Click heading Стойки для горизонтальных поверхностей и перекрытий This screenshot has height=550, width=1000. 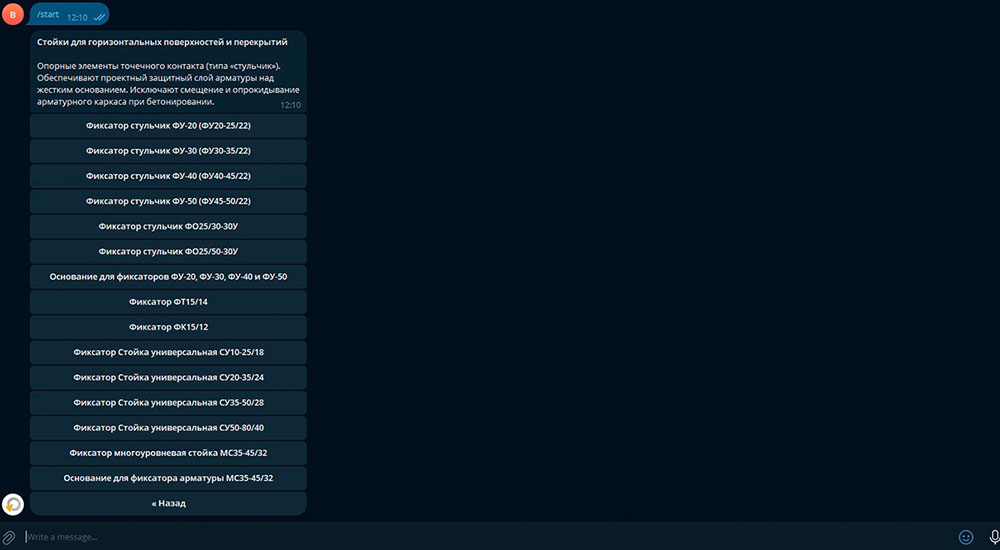point(162,42)
